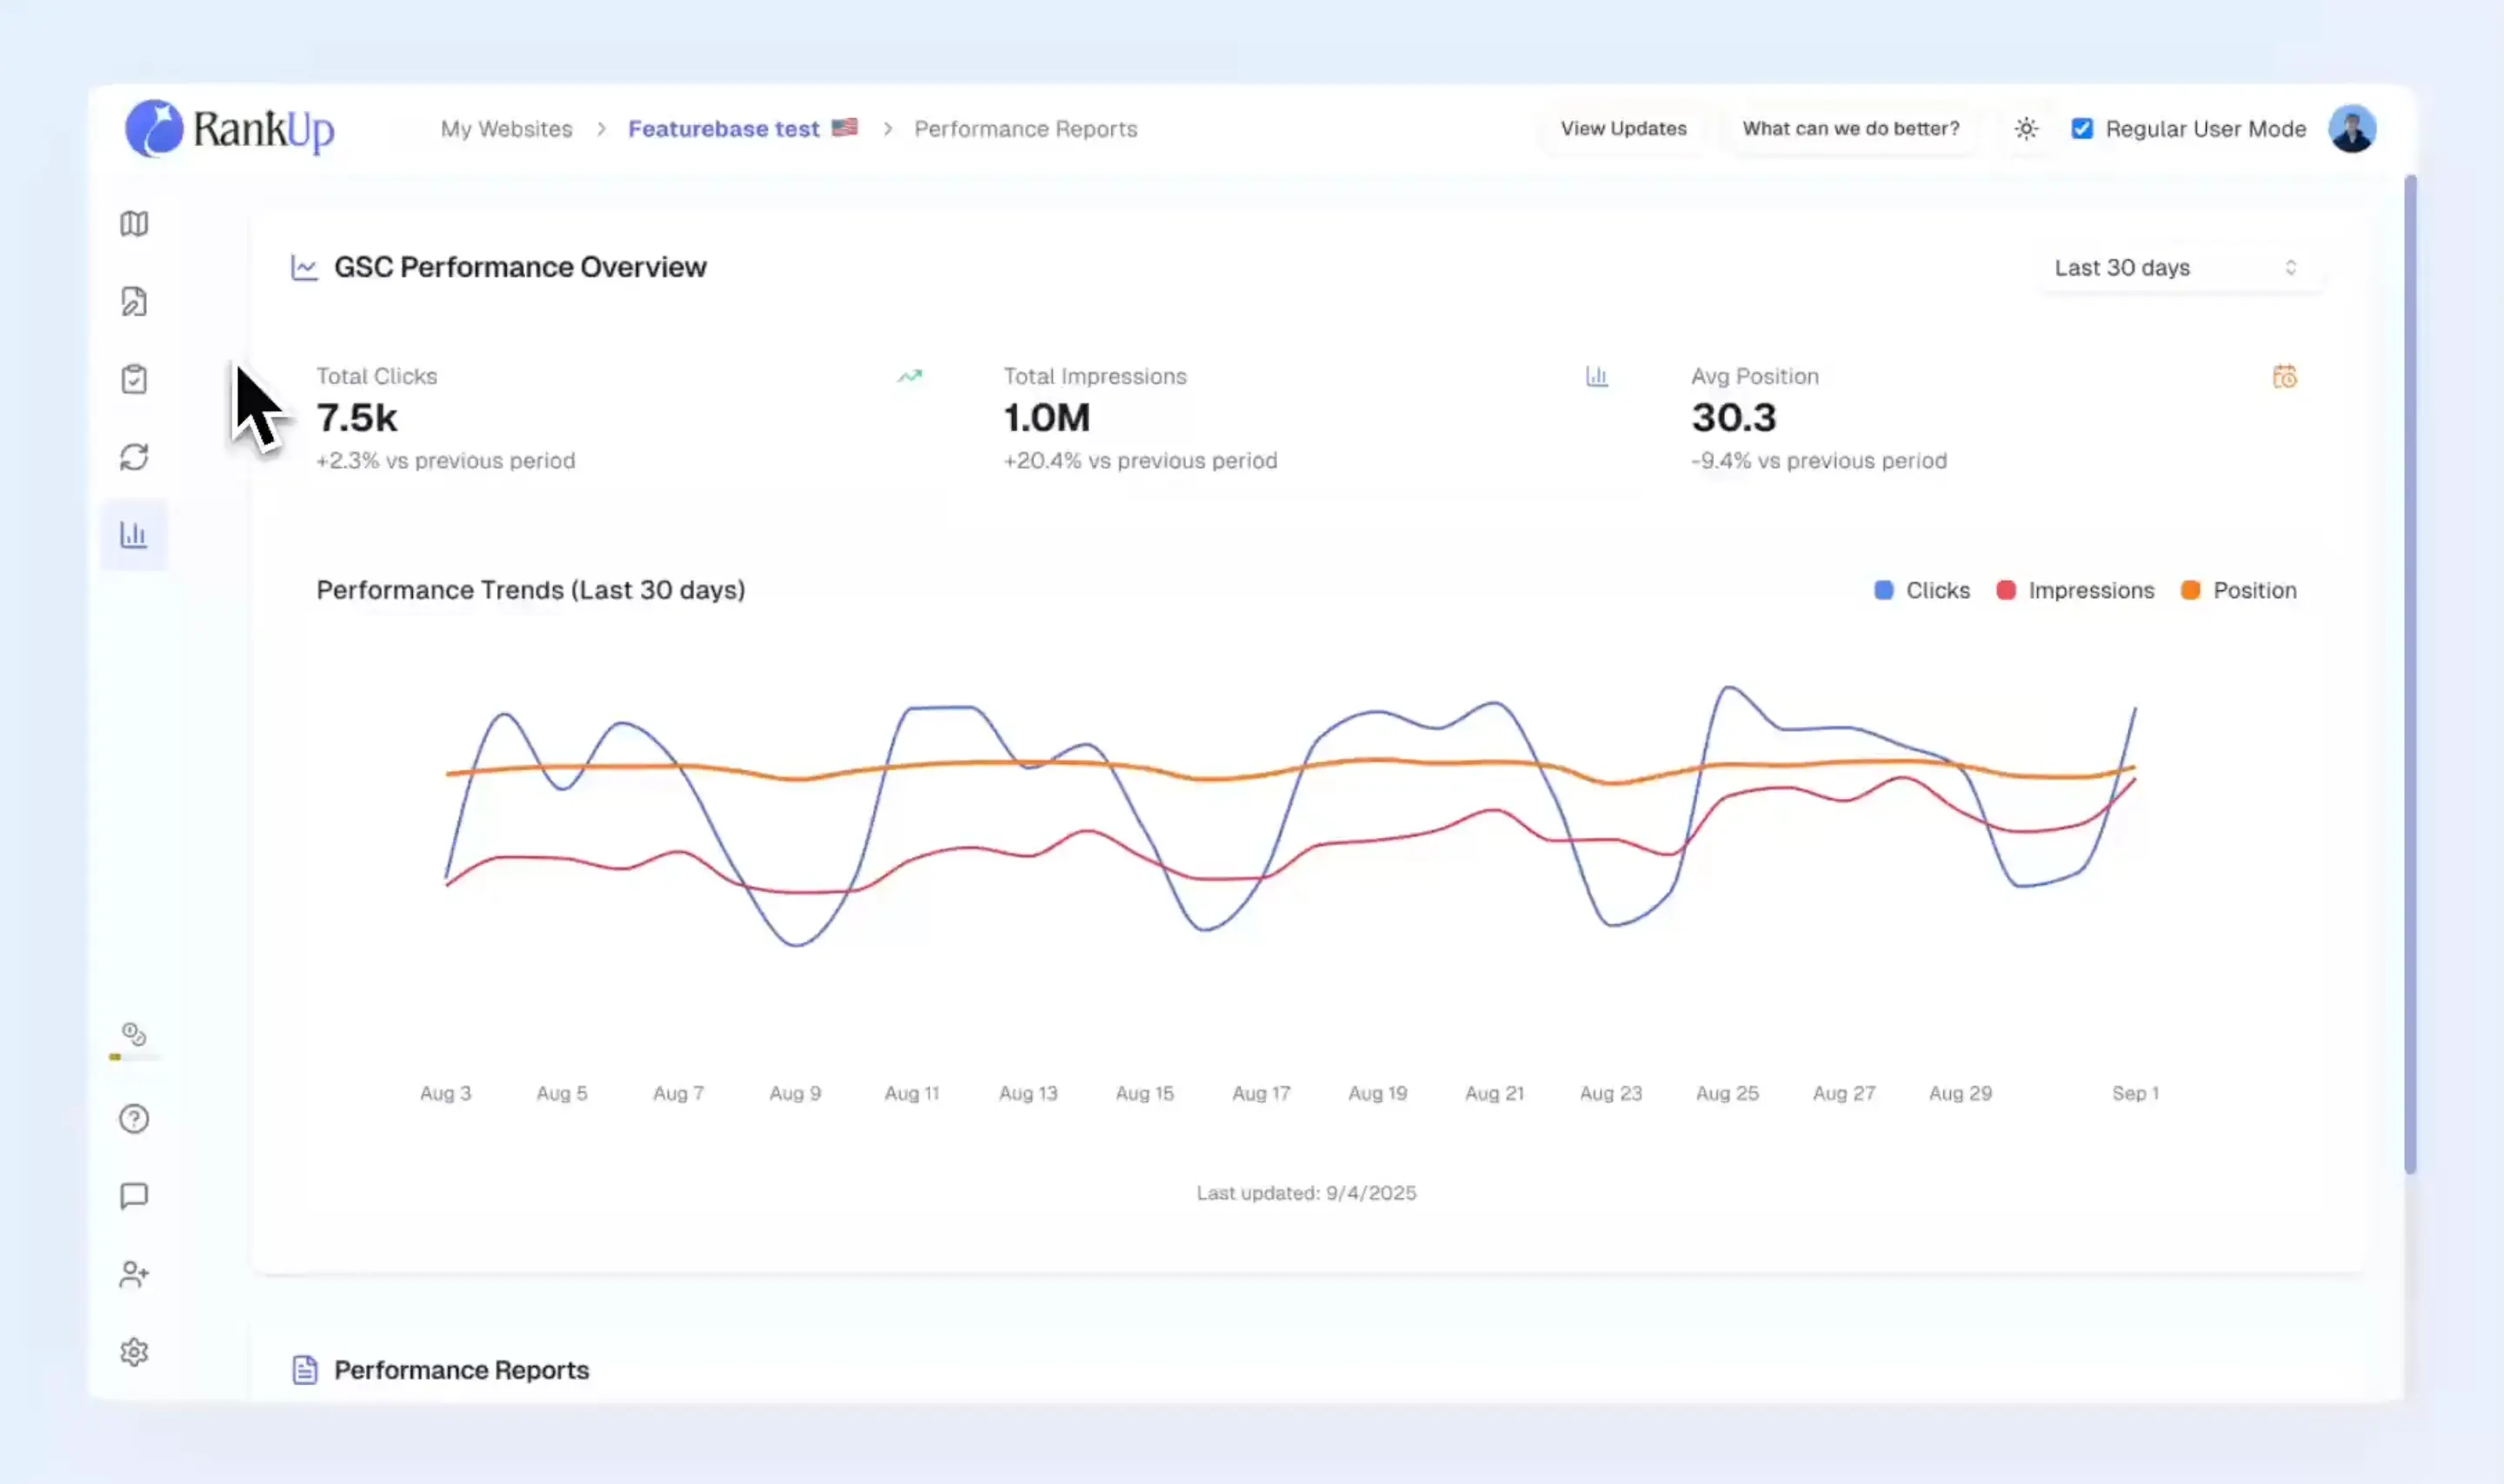Select the bar chart reports sidebar icon
Screen dimensions: 2504x1484
(x=134, y=535)
